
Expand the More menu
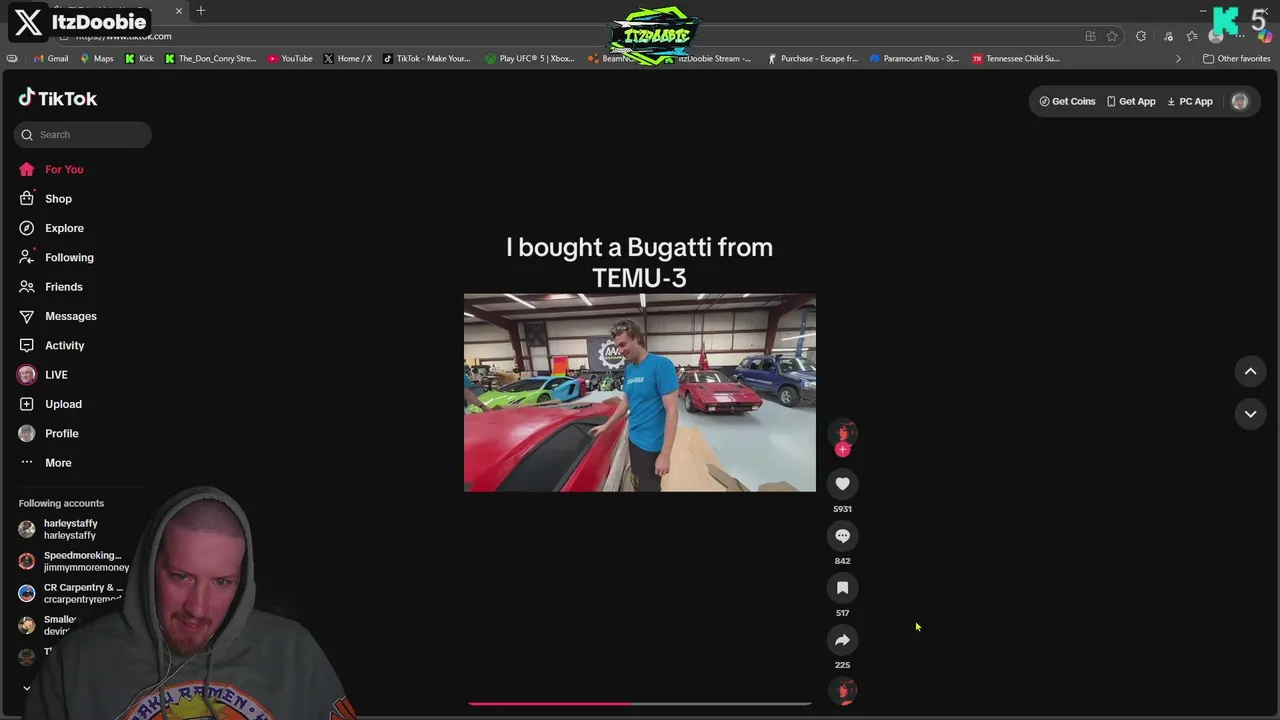58,463
